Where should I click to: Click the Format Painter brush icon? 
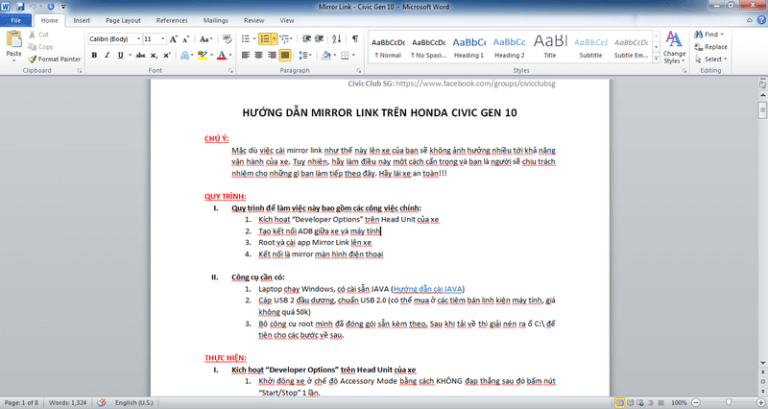(x=34, y=59)
